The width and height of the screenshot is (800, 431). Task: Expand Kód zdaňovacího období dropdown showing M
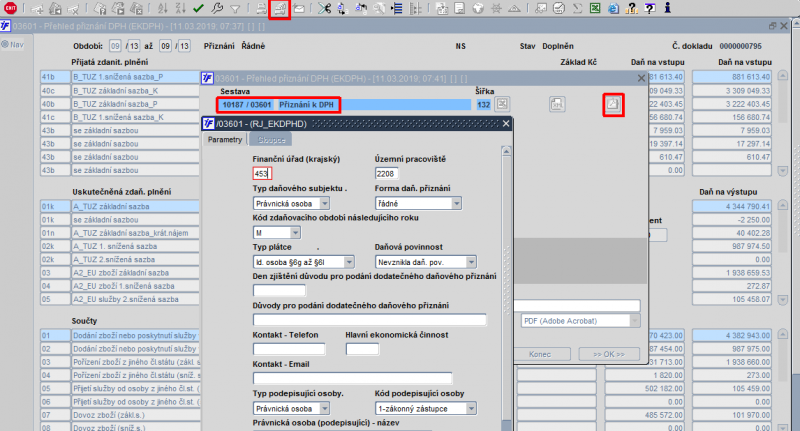coord(295,233)
